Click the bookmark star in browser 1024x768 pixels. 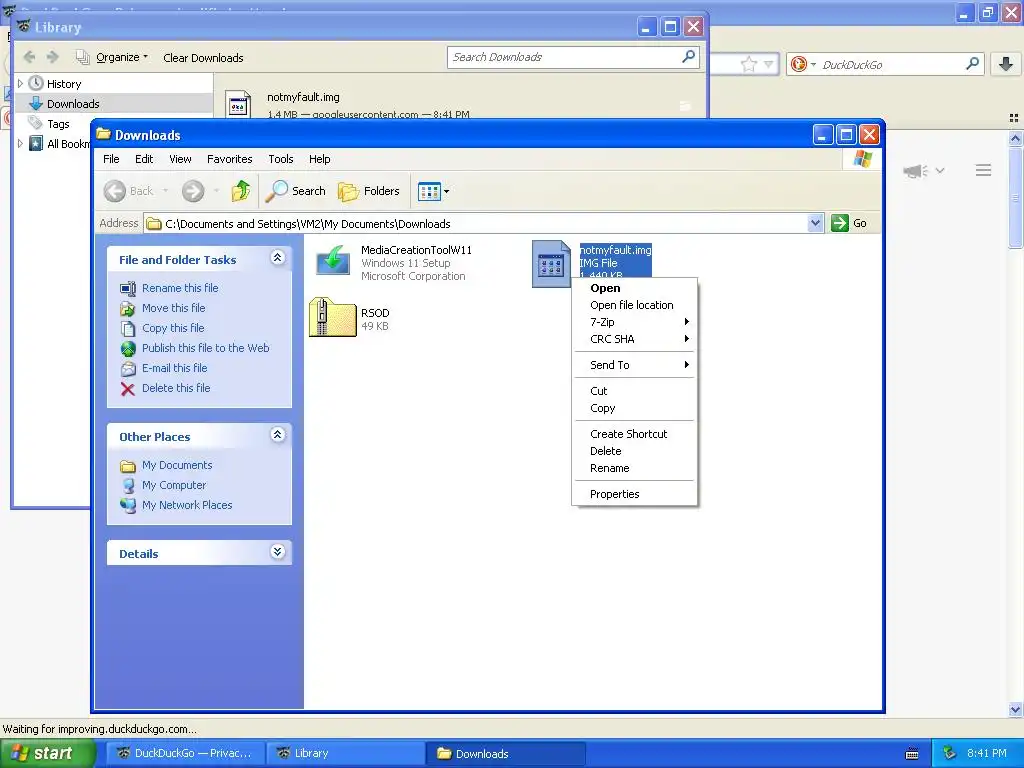[748, 64]
